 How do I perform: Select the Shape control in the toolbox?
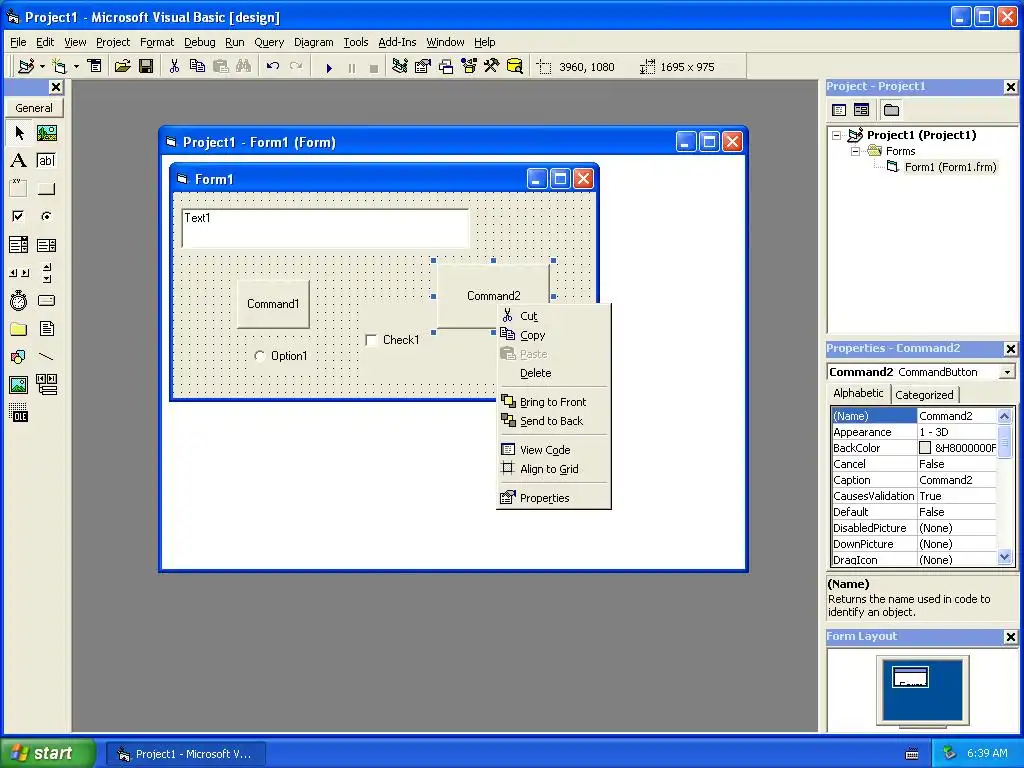click(x=19, y=357)
